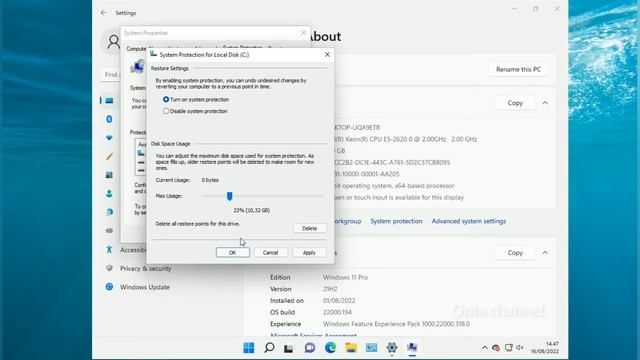
Task: Click the 23% (10,32 GB) usage text
Action: pyautogui.click(x=251, y=210)
